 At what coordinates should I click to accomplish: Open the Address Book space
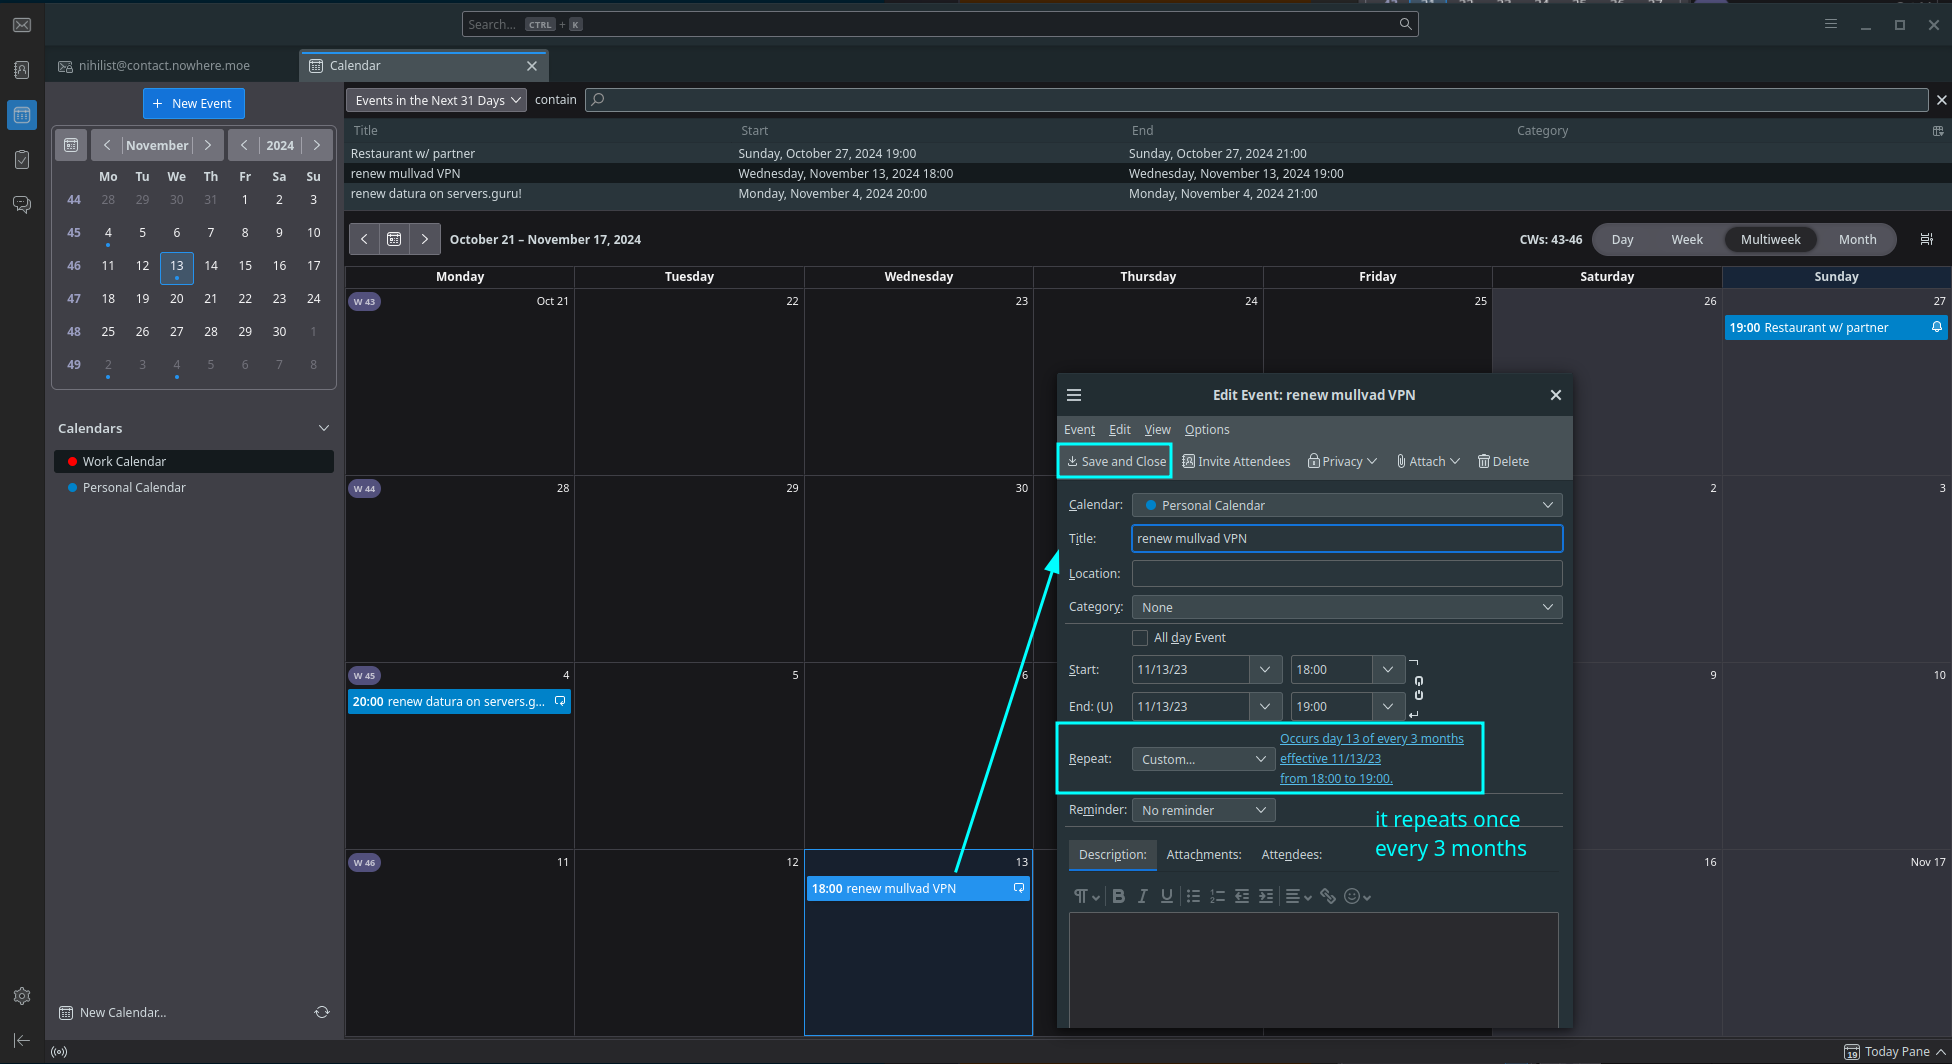click(22, 70)
